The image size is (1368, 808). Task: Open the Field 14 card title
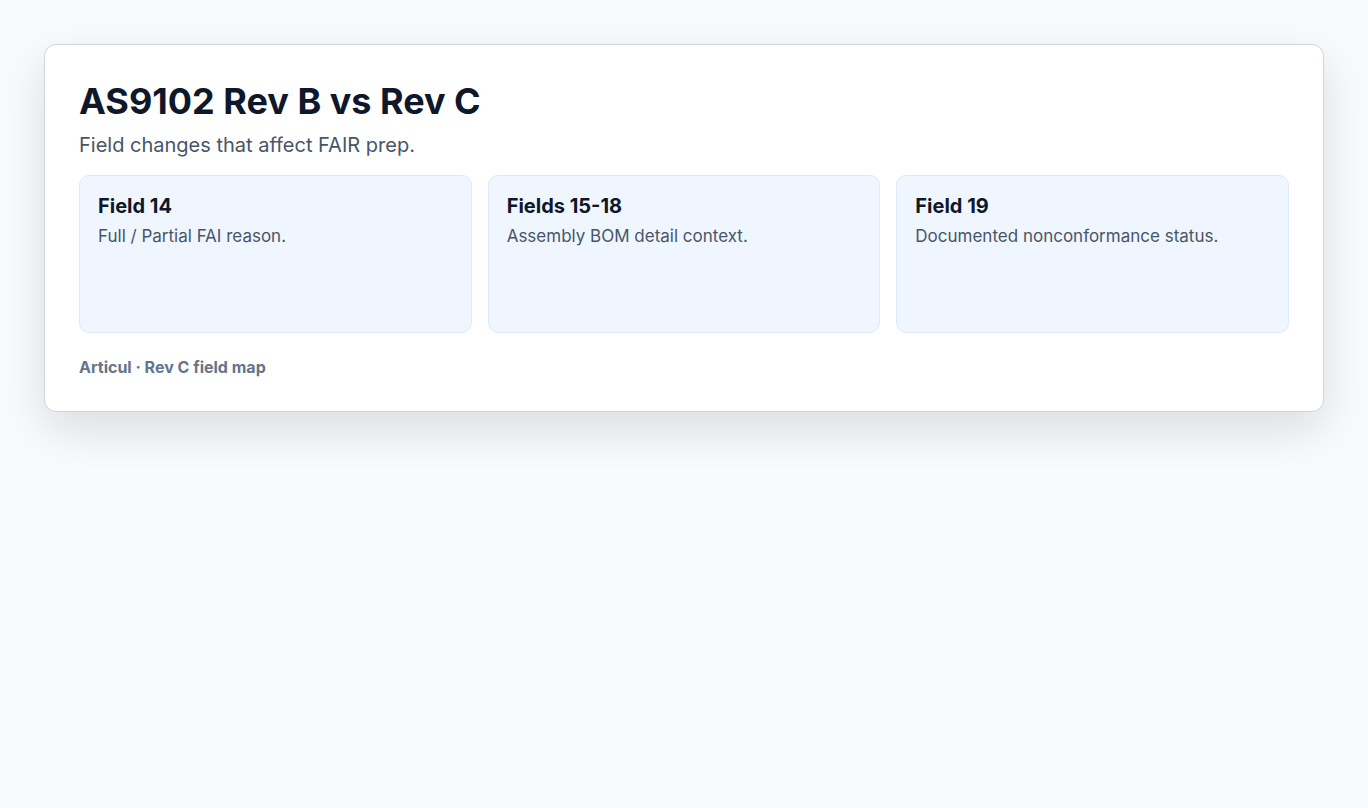point(135,206)
